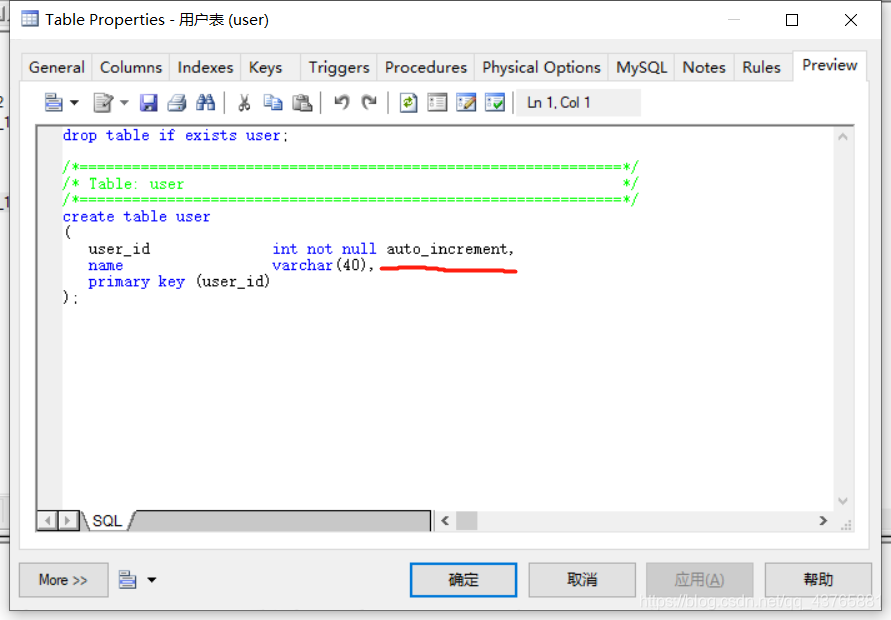Click the toolbar icon with green checkmark
891x620 pixels.
coord(495,103)
